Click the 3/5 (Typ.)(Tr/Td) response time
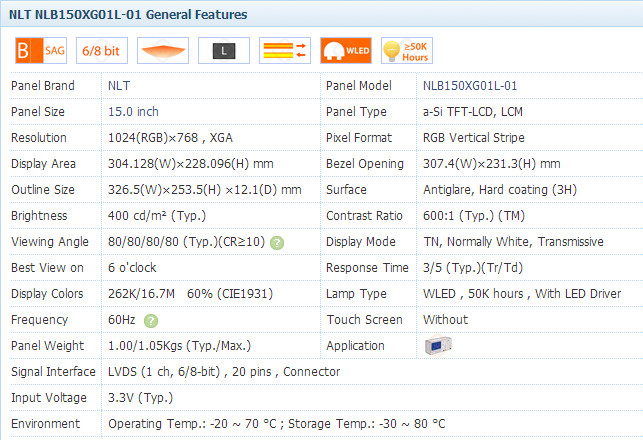Screen dimensions: 643x440 coord(473,268)
